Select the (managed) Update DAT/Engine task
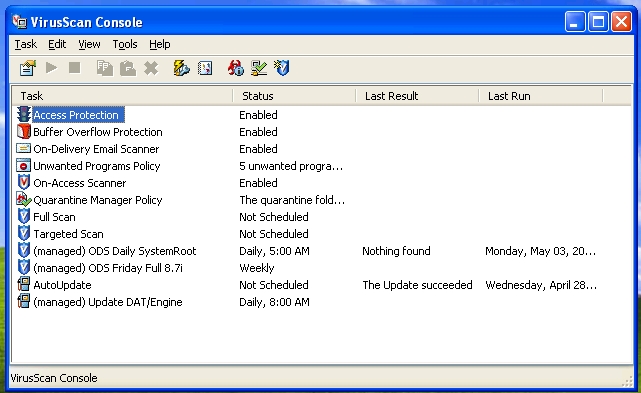Image resolution: width=641 pixels, height=393 pixels. (108, 302)
